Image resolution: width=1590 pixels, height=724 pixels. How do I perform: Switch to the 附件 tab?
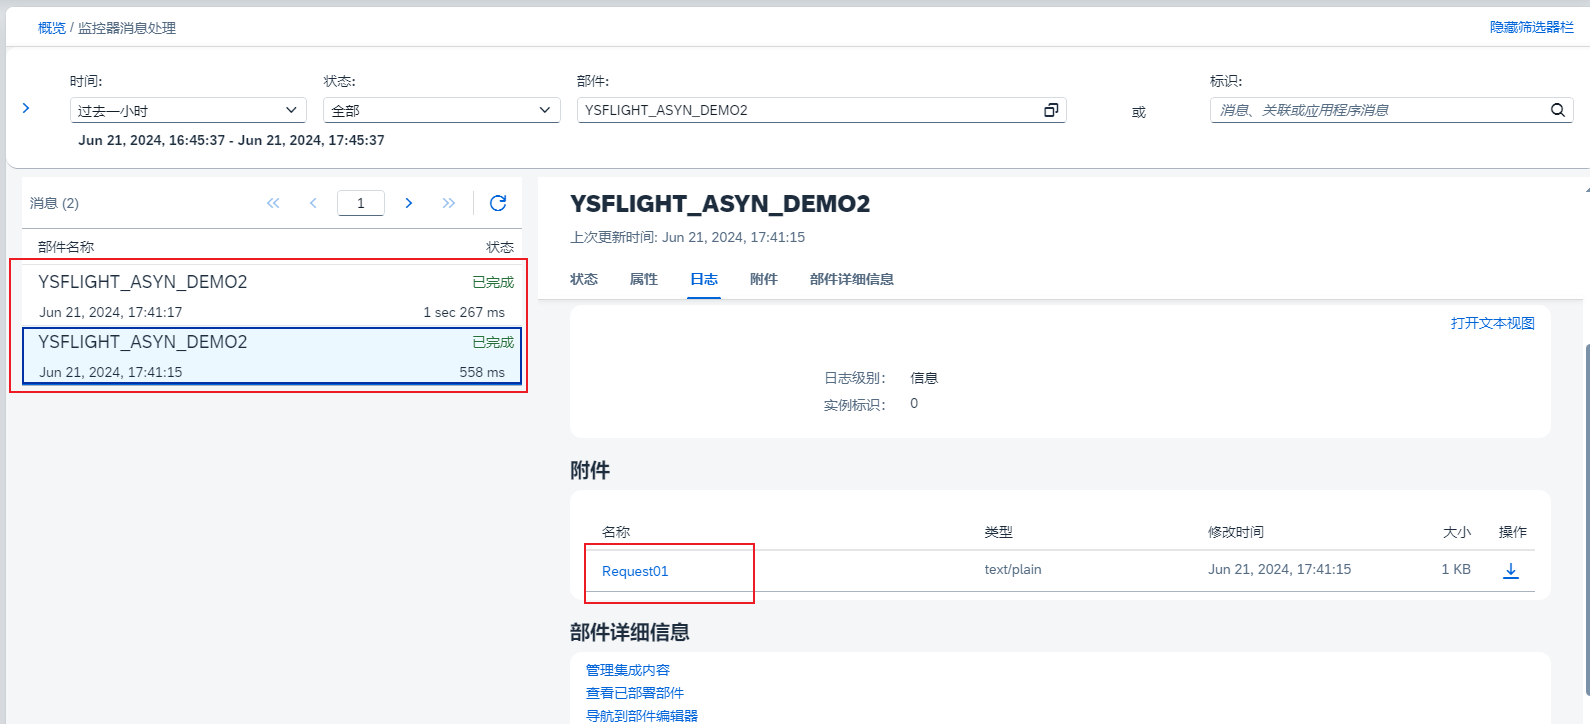pyautogui.click(x=764, y=279)
